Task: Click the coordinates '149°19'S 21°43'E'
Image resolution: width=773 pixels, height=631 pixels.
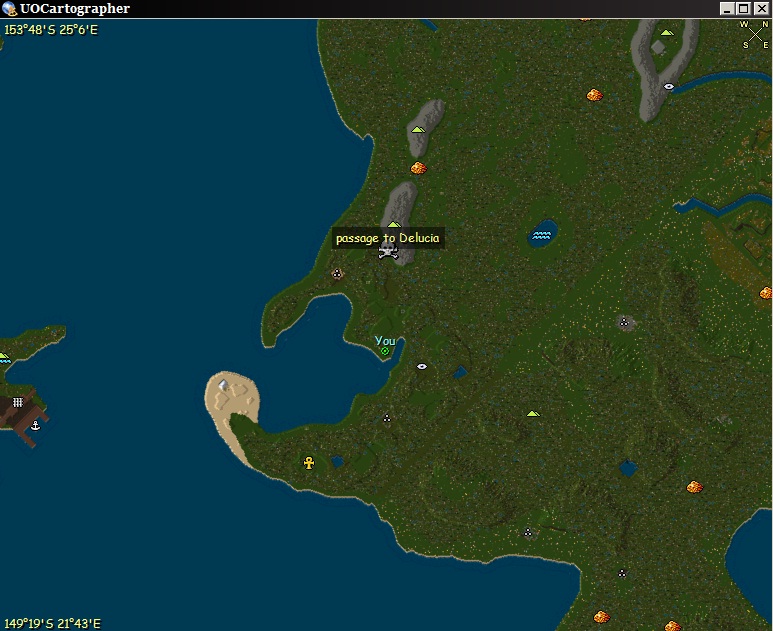Action: 52,624
